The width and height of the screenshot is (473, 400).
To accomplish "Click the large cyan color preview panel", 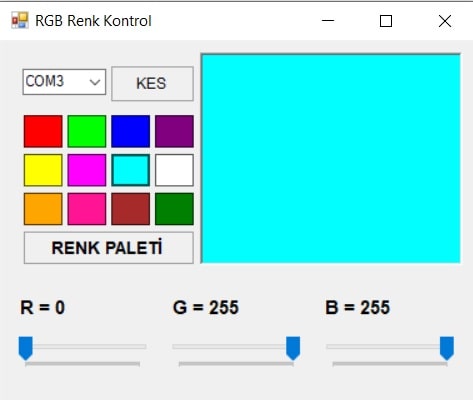I will (331, 158).
